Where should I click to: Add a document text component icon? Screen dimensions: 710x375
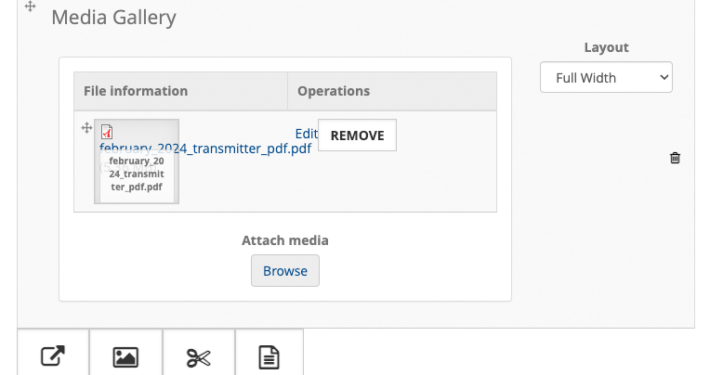[x=269, y=357]
